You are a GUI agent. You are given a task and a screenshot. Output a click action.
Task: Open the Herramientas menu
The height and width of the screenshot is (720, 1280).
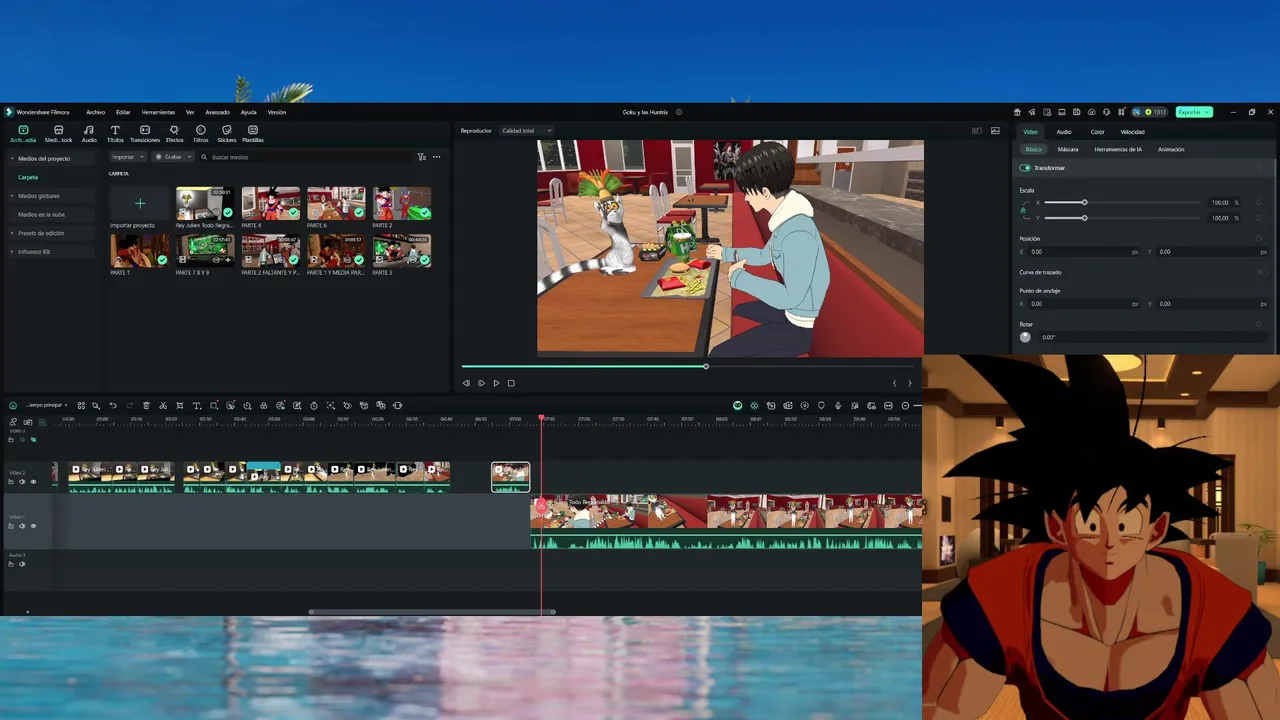point(158,112)
